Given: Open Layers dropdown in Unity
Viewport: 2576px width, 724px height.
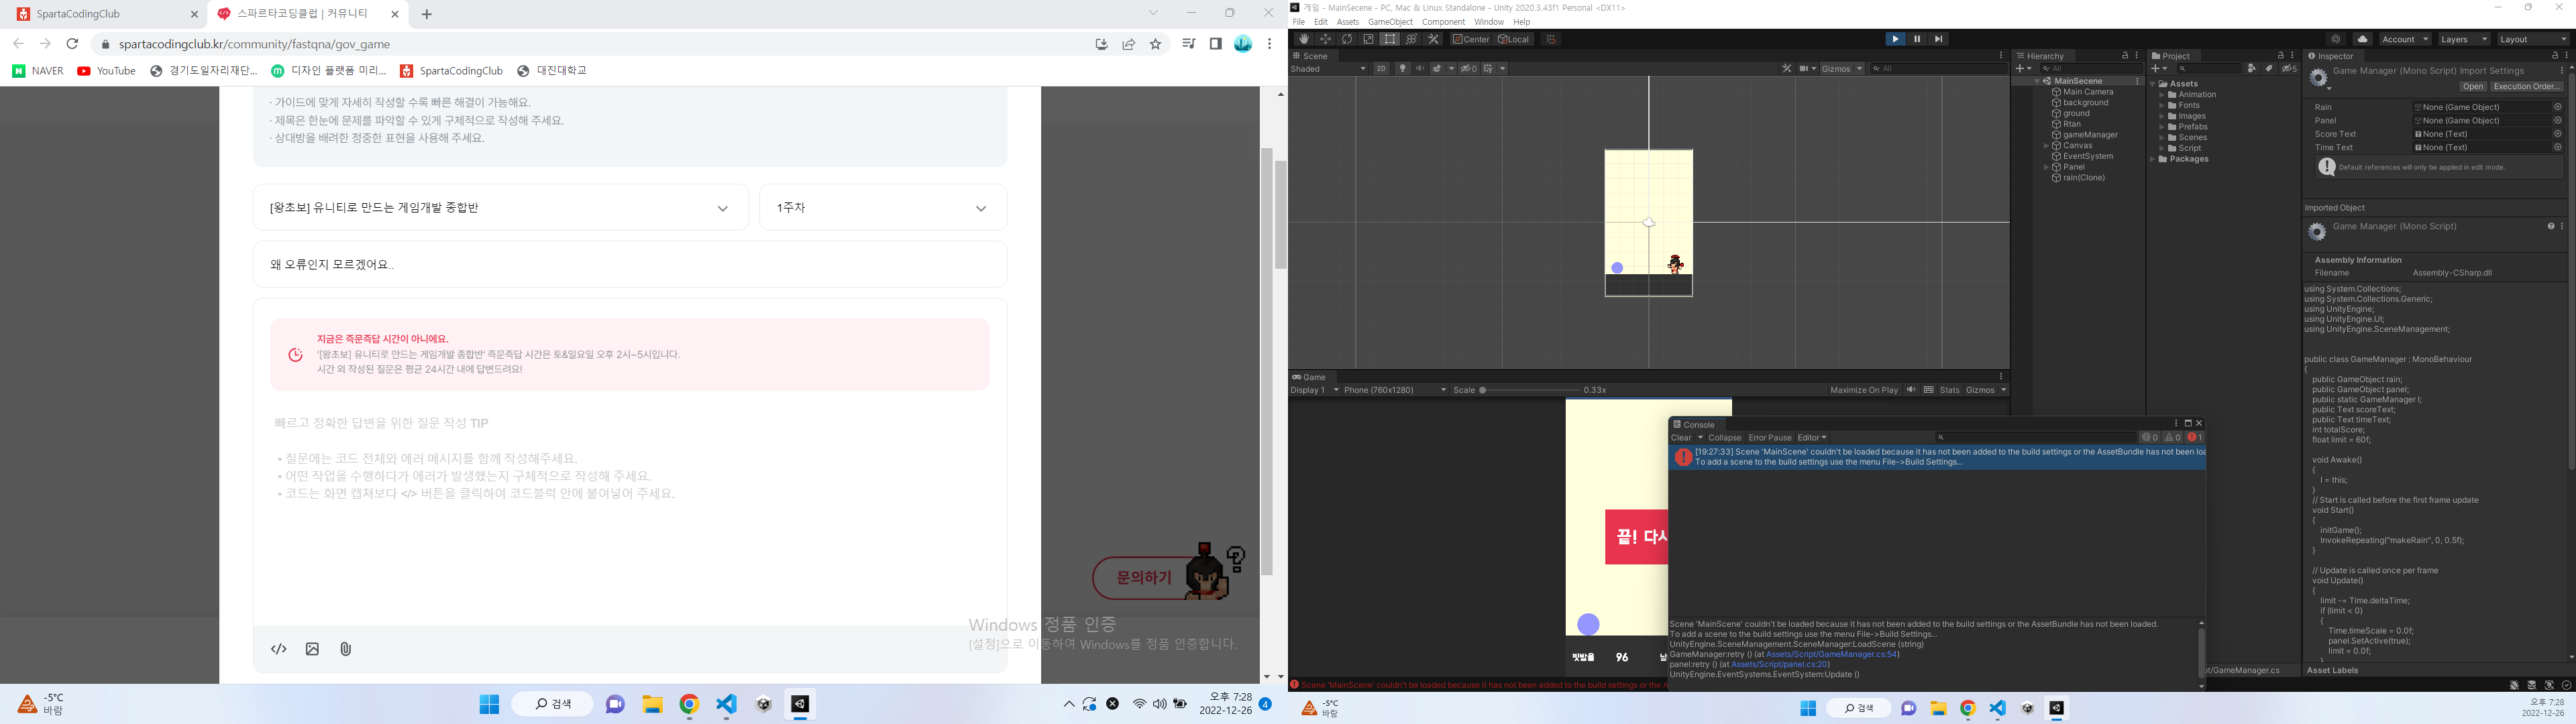Looking at the screenshot, I should pyautogui.click(x=2464, y=40).
